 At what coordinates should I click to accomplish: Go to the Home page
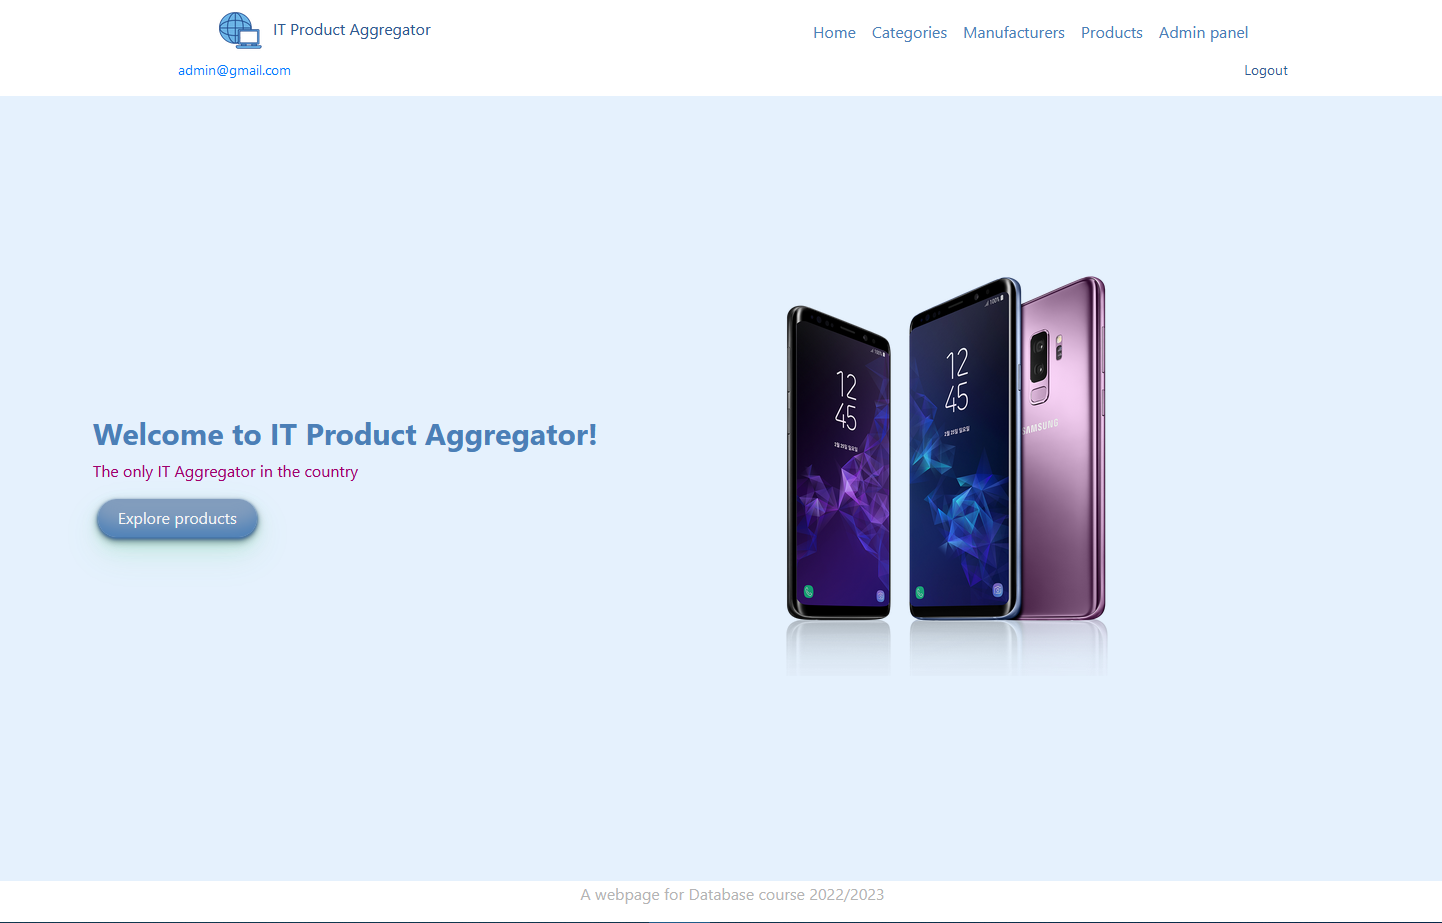click(x=834, y=32)
